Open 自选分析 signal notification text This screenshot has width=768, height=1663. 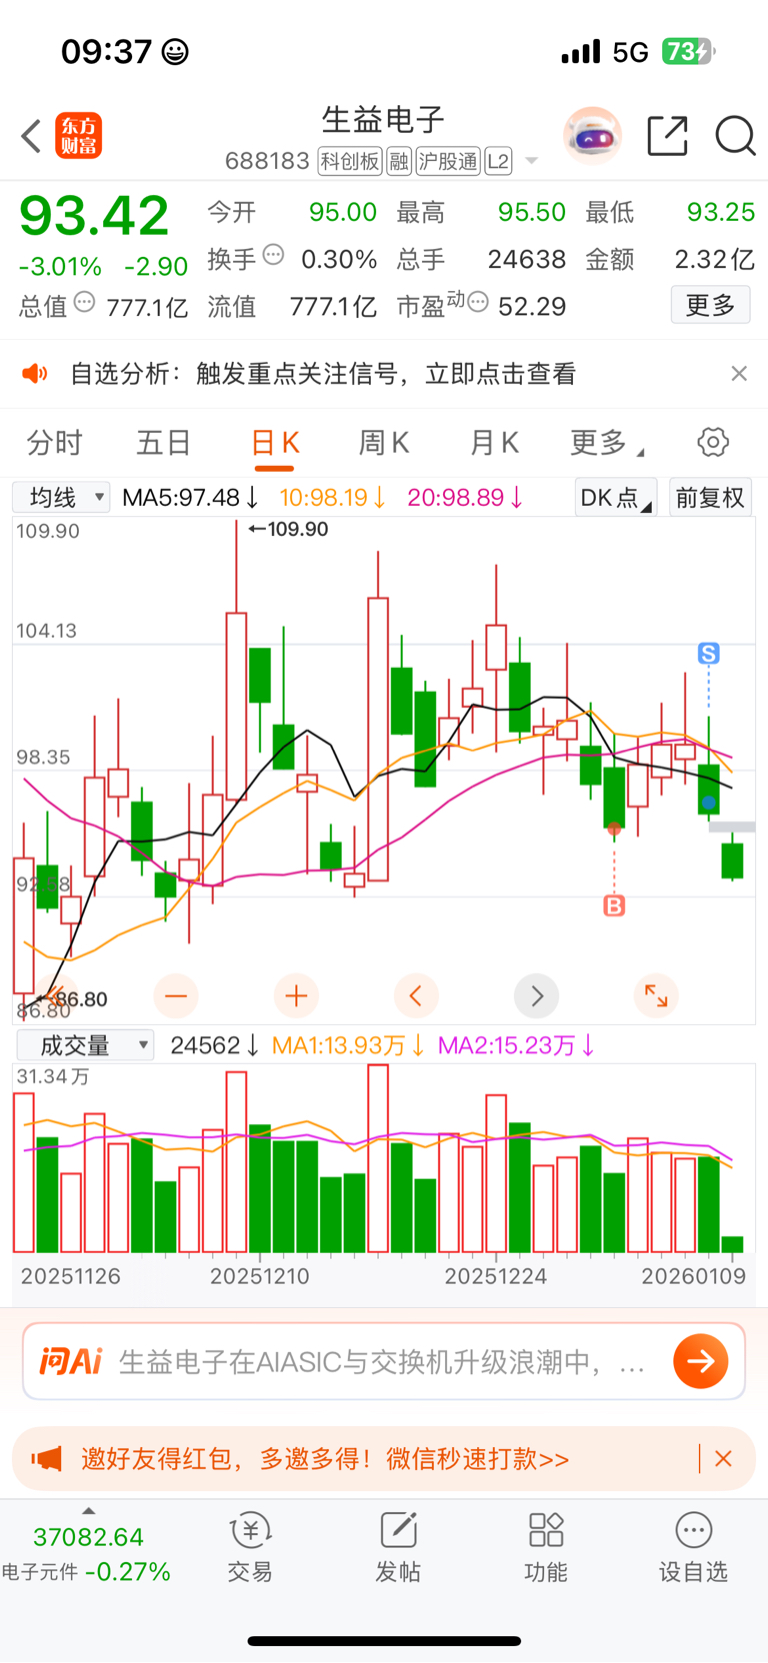point(323,374)
